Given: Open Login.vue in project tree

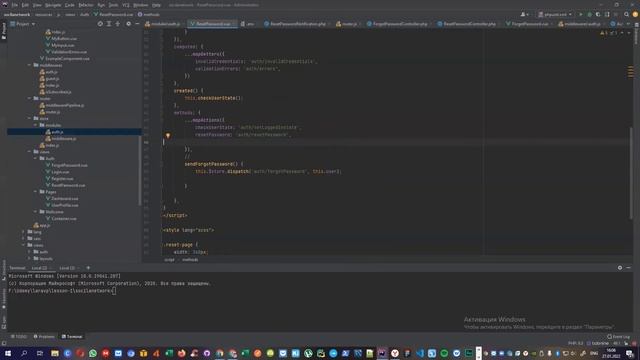Looking at the screenshot, I should [58, 172].
